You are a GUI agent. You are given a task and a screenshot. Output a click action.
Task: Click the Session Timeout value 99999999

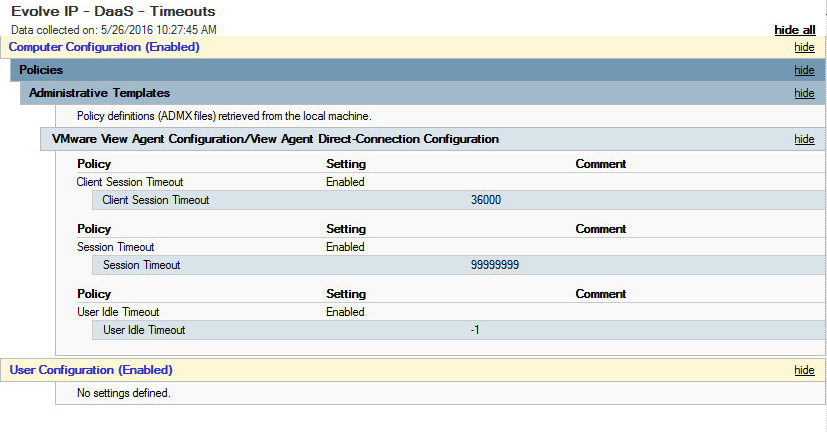pos(494,265)
